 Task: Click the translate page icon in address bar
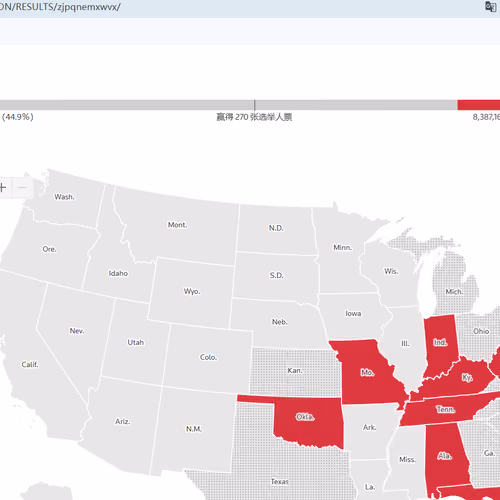coord(490,7)
